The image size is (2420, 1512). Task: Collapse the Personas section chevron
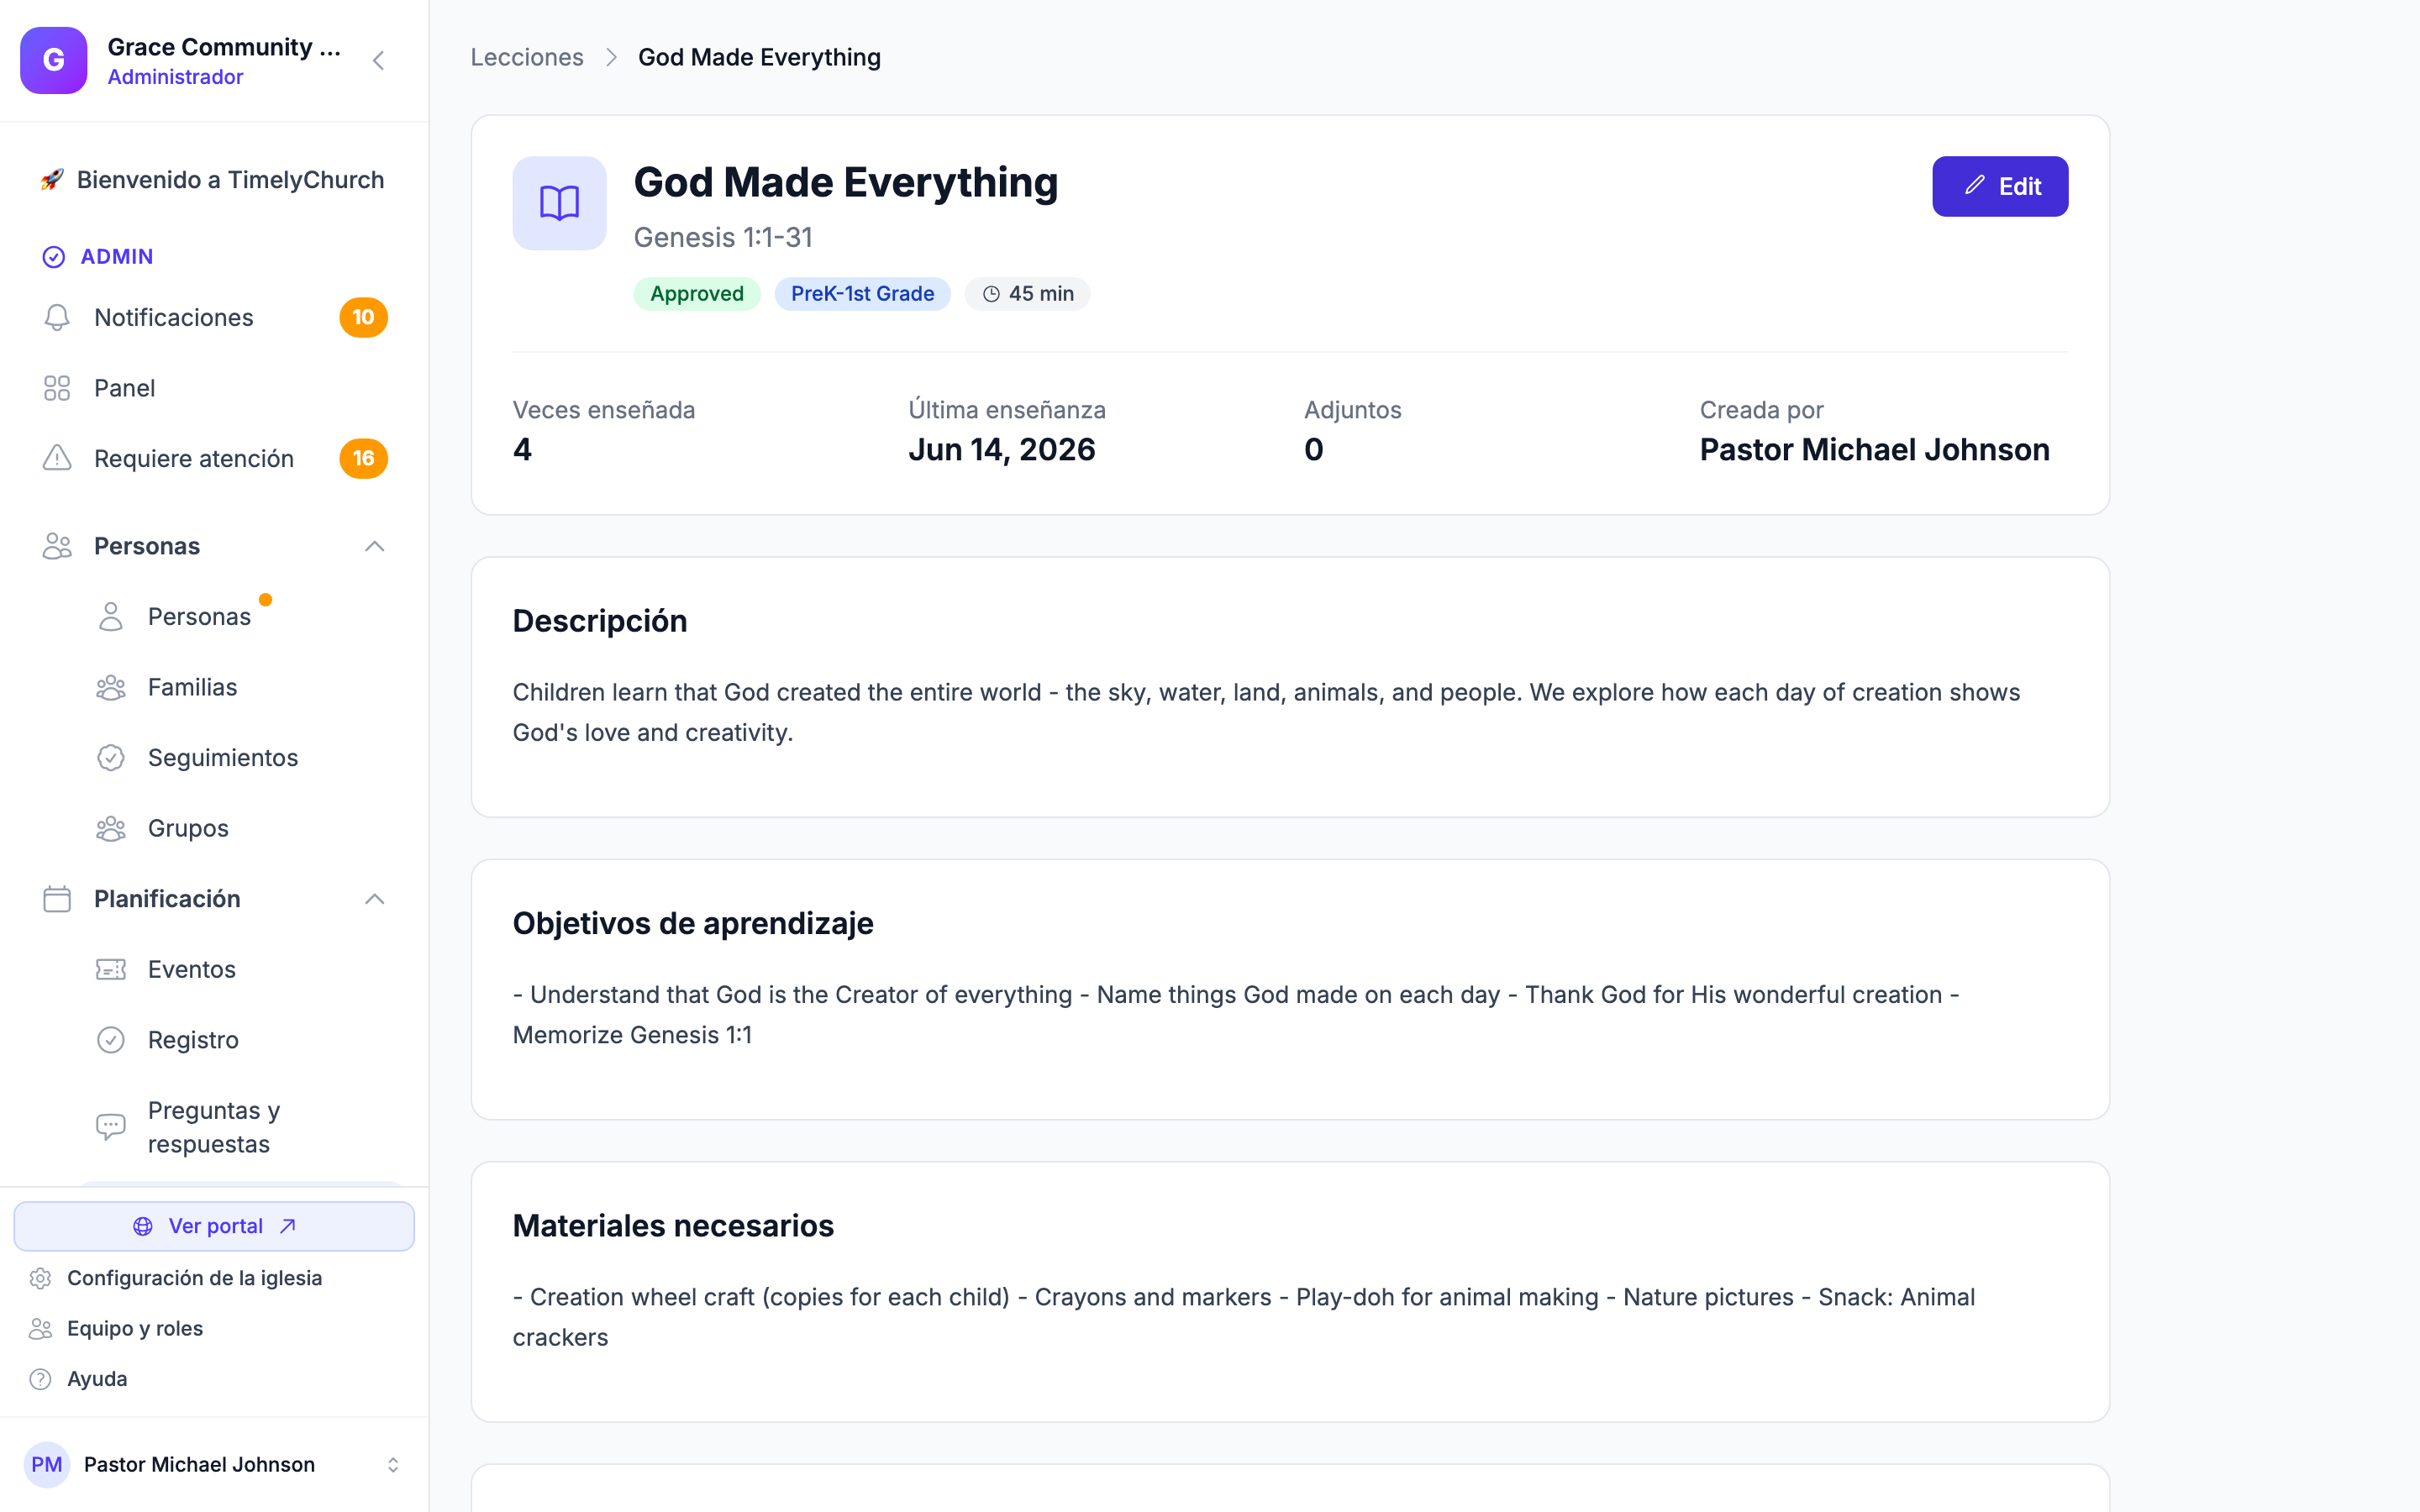[375, 546]
